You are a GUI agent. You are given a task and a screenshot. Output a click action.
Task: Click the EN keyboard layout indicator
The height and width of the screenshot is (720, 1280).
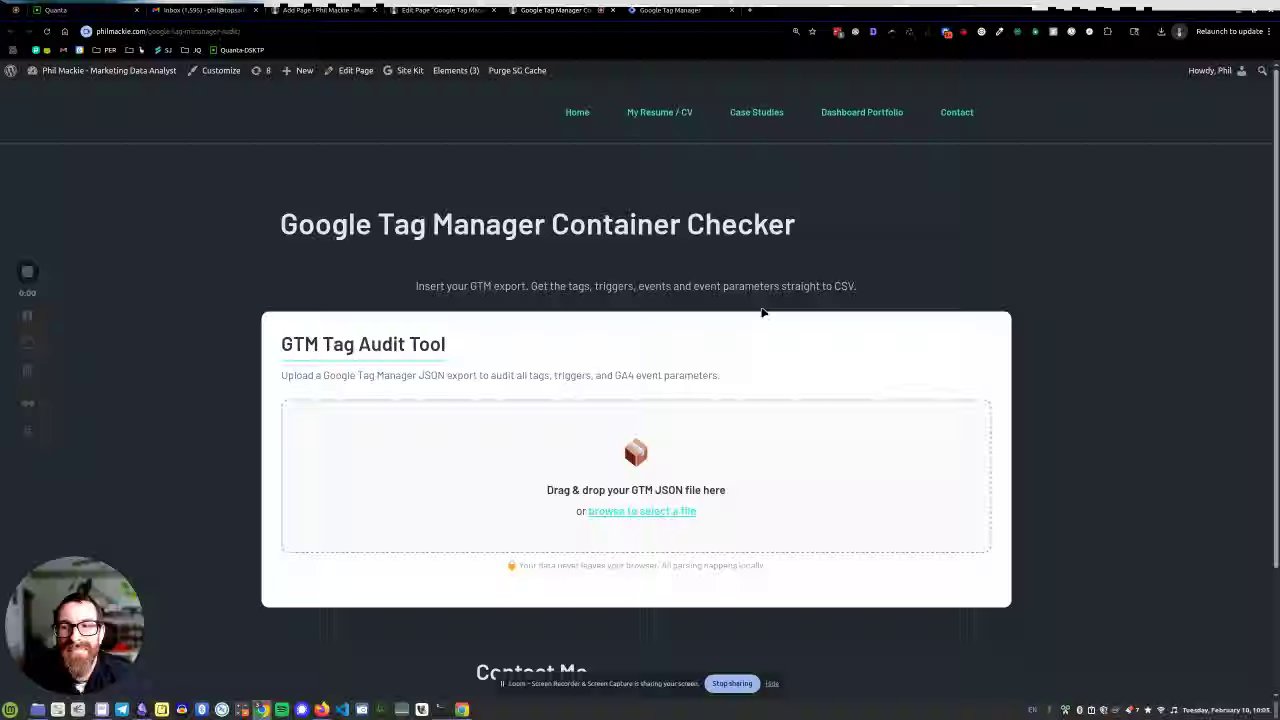[1033, 710]
